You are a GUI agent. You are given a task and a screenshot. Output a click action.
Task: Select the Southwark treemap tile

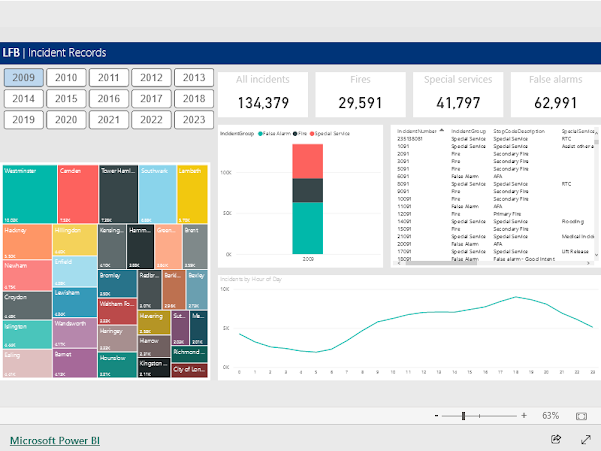pyautogui.click(x=158, y=194)
